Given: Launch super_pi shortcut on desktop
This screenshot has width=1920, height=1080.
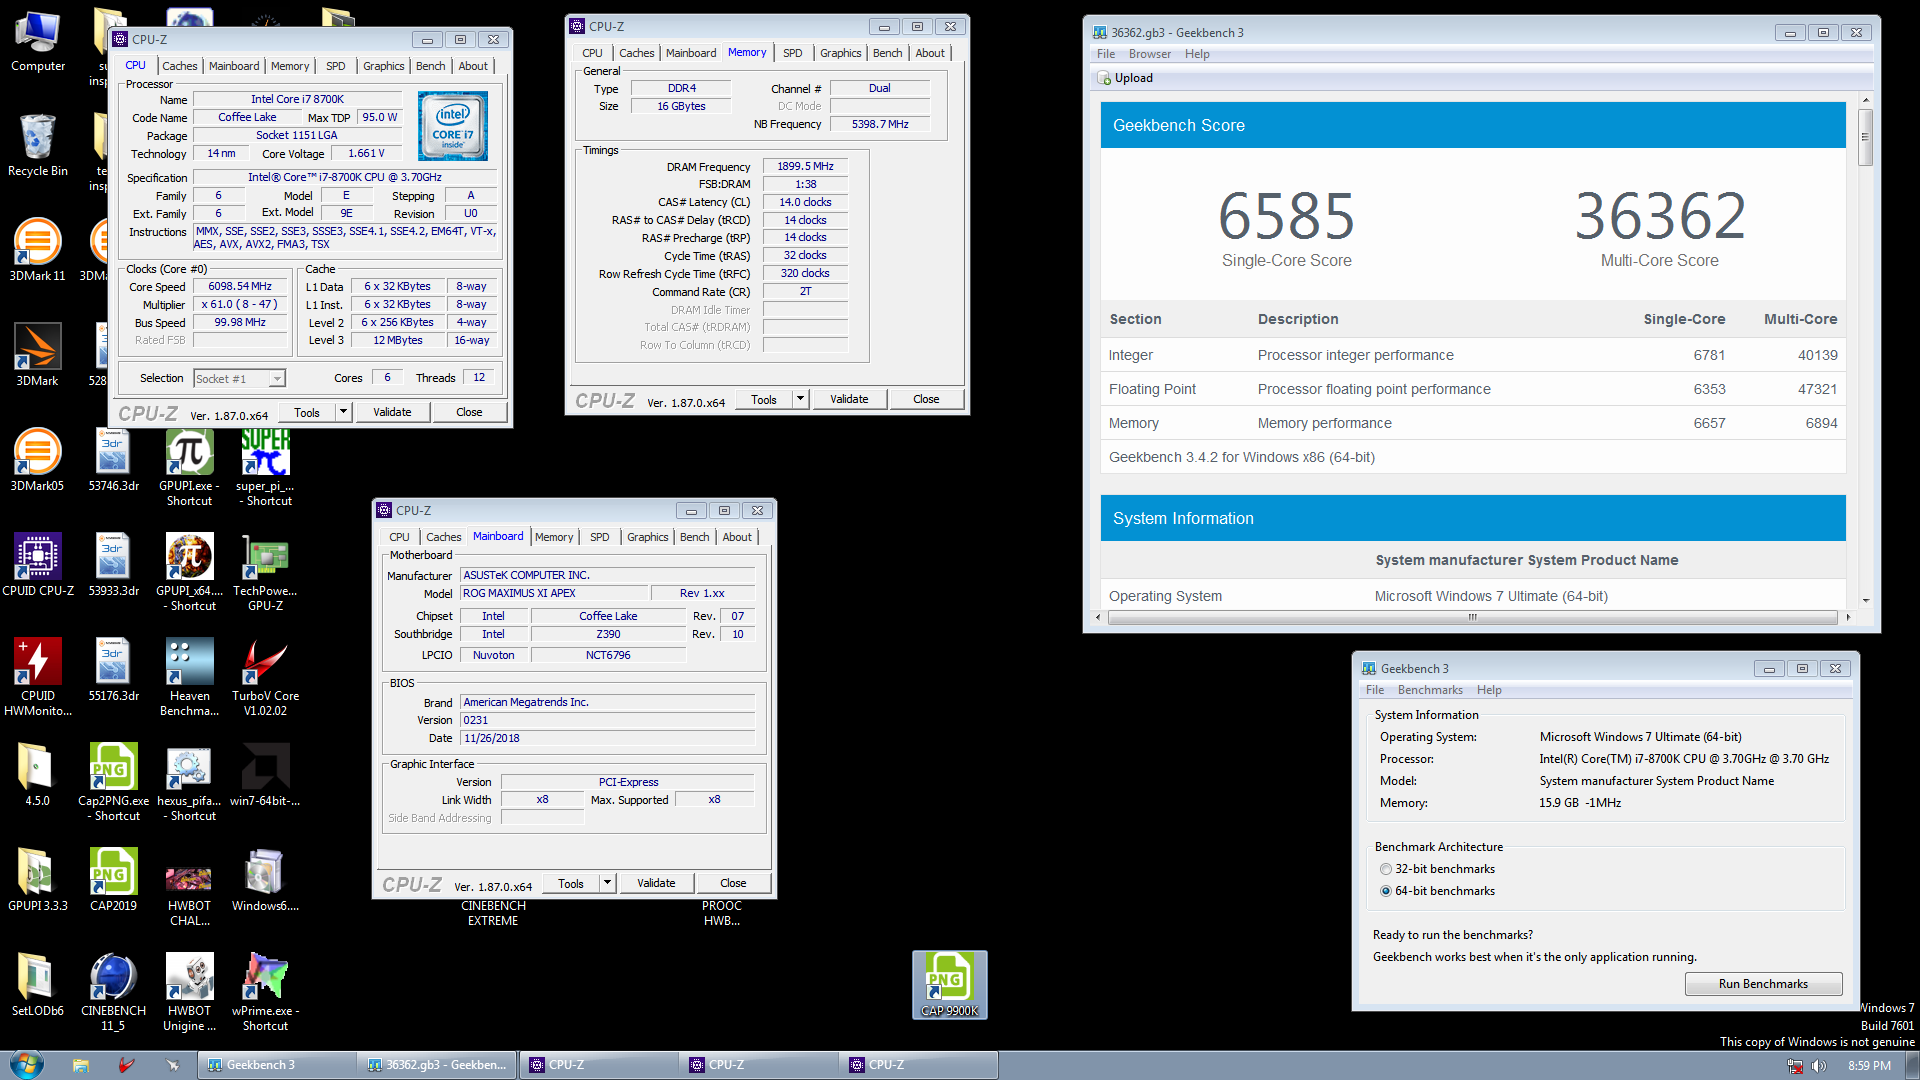Looking at the screenshot, I should [x=265, y=467].
